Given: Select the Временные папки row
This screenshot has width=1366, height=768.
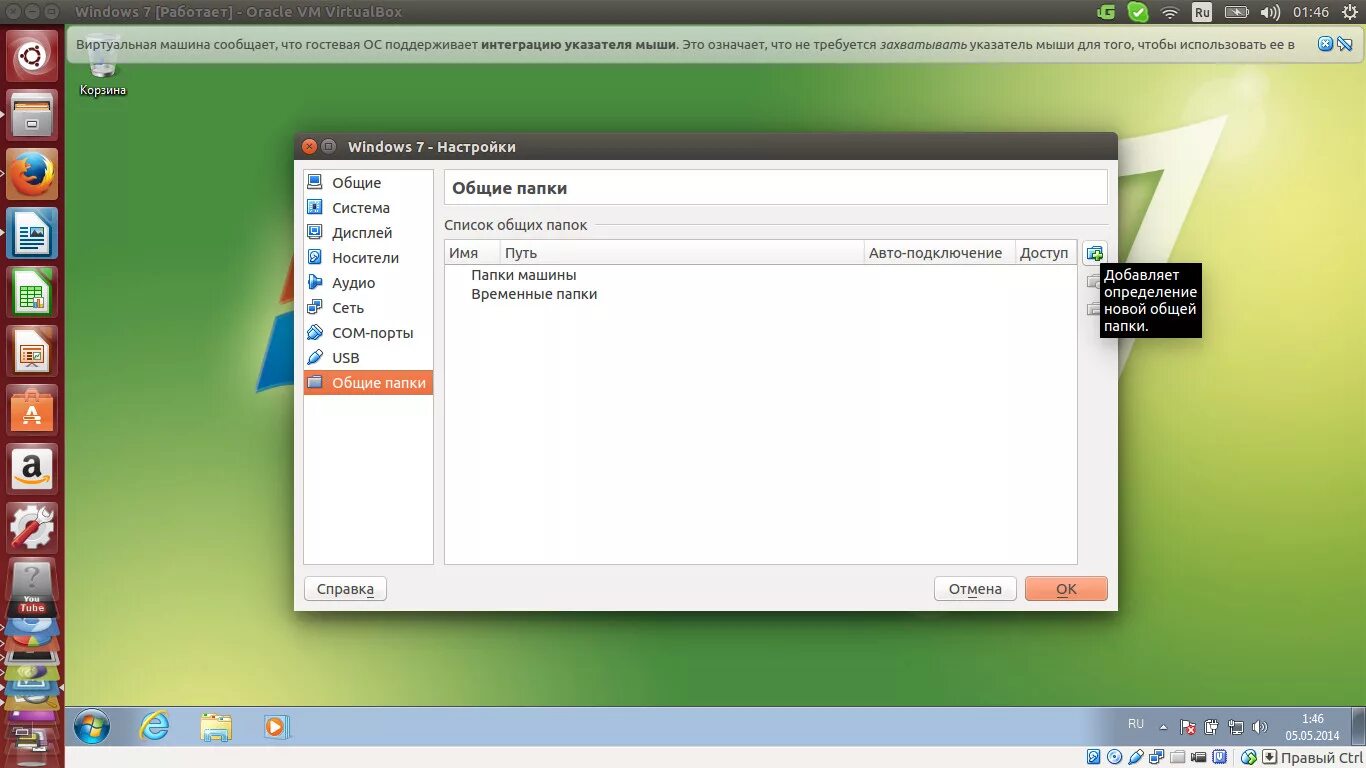Looking at the screenshot, I should (x=760, y=294).
